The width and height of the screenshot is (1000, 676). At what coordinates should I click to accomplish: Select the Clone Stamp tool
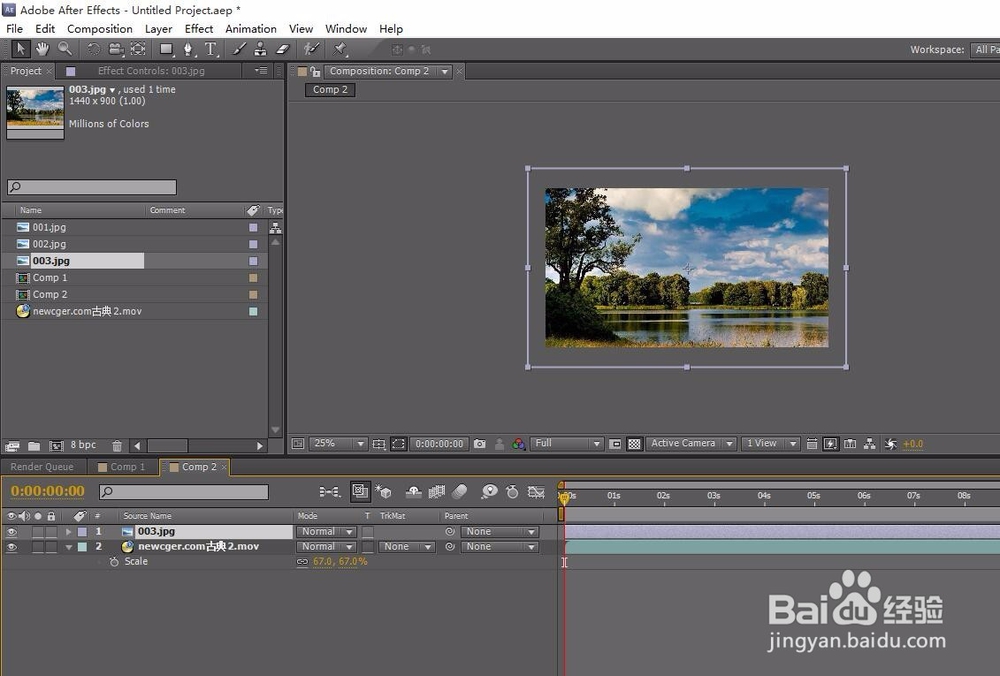[260, 49]
